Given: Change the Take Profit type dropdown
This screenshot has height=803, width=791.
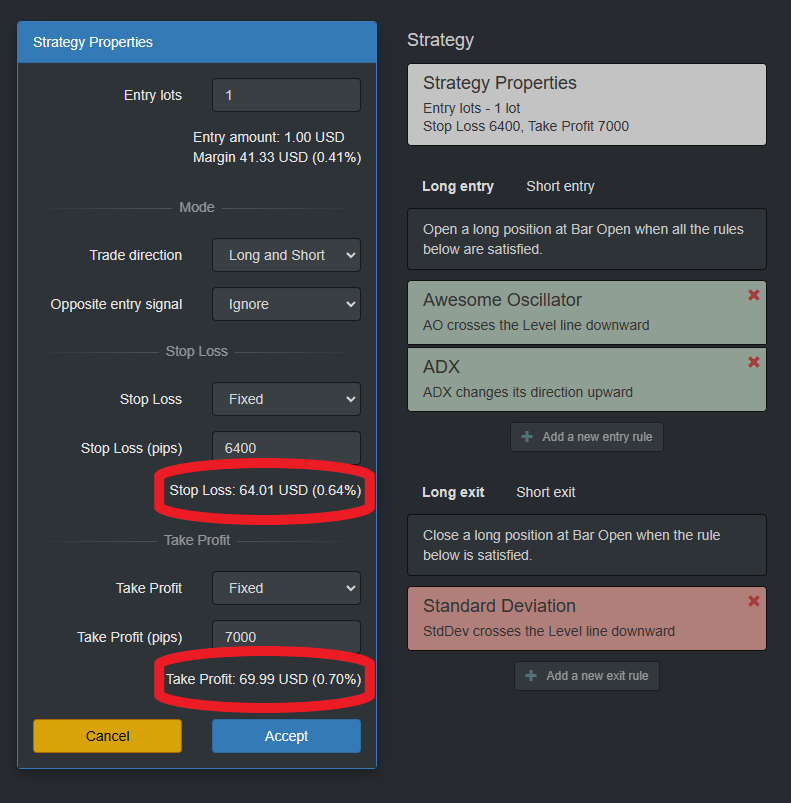Looking at the screenshot, I should click(x=286, y=588).
